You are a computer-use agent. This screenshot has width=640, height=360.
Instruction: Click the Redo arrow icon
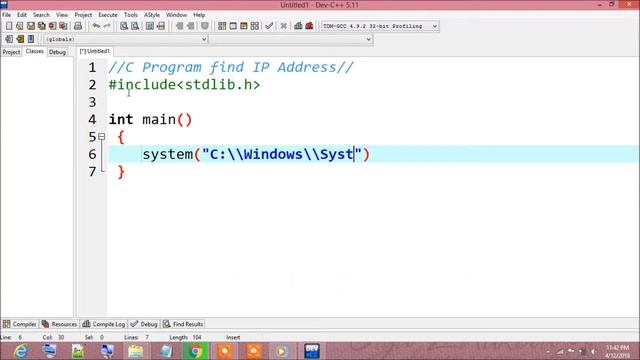pyautogui.click(x=107, y=26)
